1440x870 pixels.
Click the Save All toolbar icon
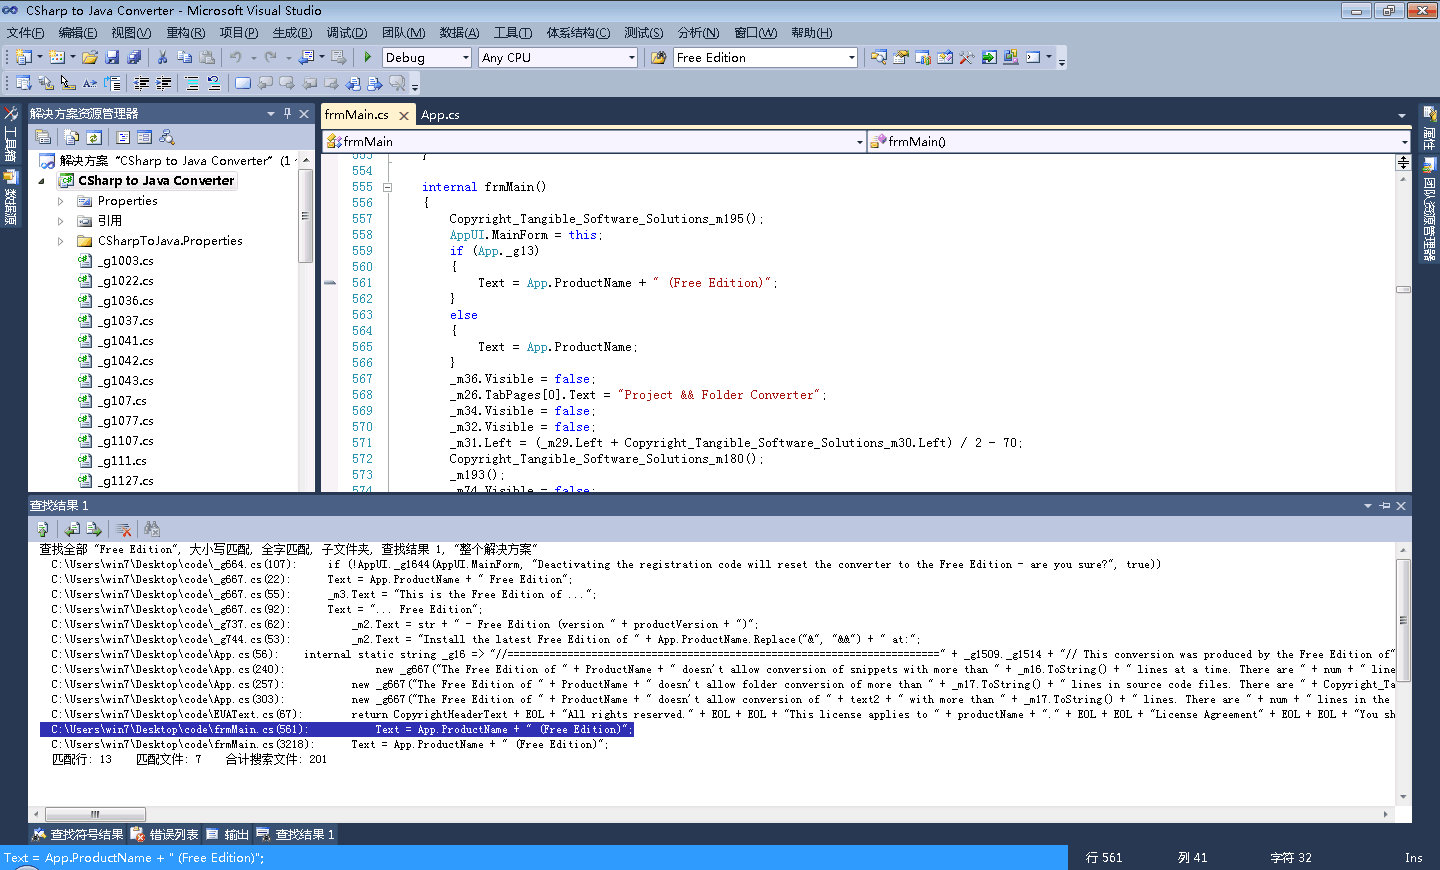pyautogui.click(x=134, y=58)
